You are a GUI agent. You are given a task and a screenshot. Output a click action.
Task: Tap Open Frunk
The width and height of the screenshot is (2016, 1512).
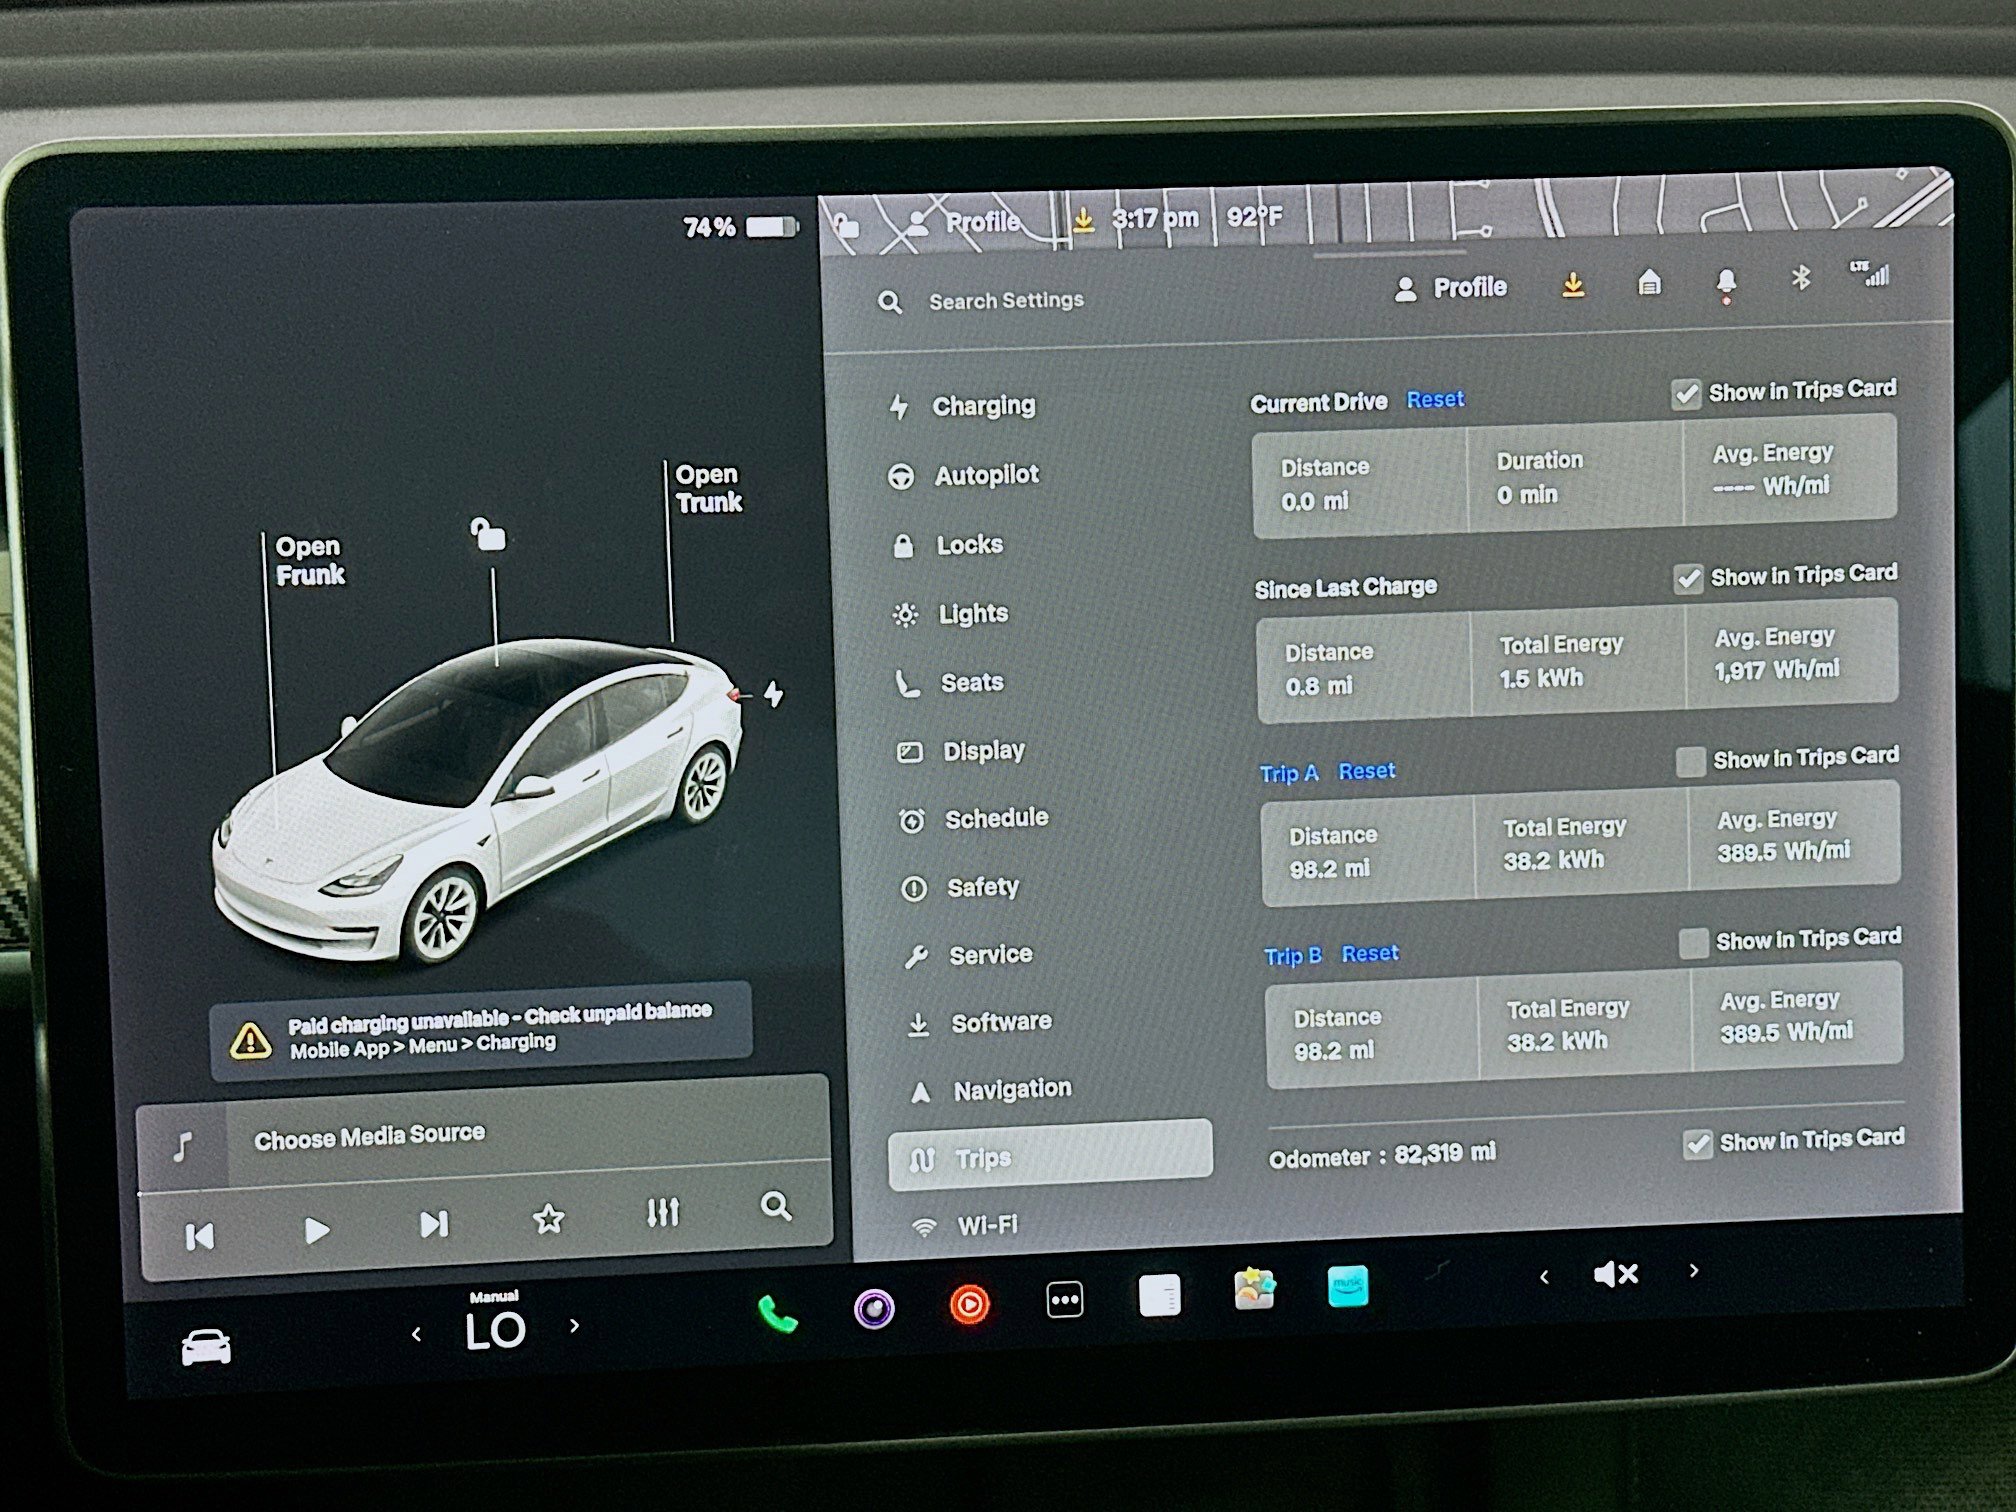coord(310,560)
